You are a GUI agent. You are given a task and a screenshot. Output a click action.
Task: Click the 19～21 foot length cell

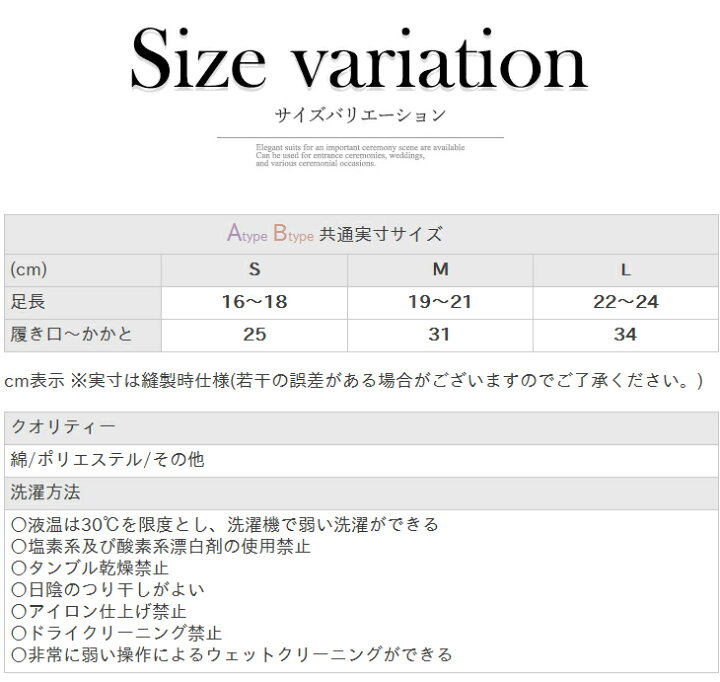[440, 302]
